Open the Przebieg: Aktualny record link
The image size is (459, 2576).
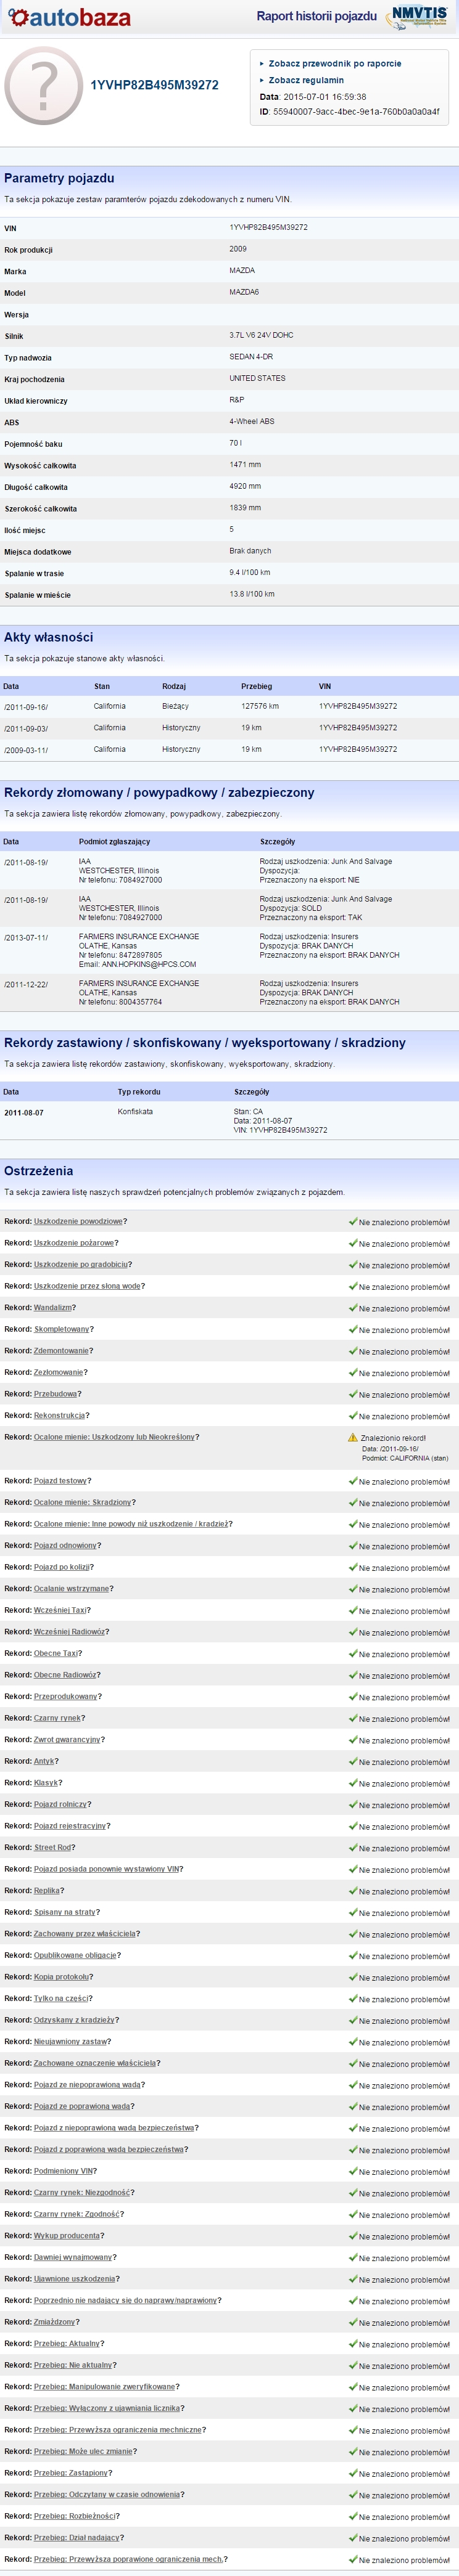pyautogui.click(x=67, y=2344)
